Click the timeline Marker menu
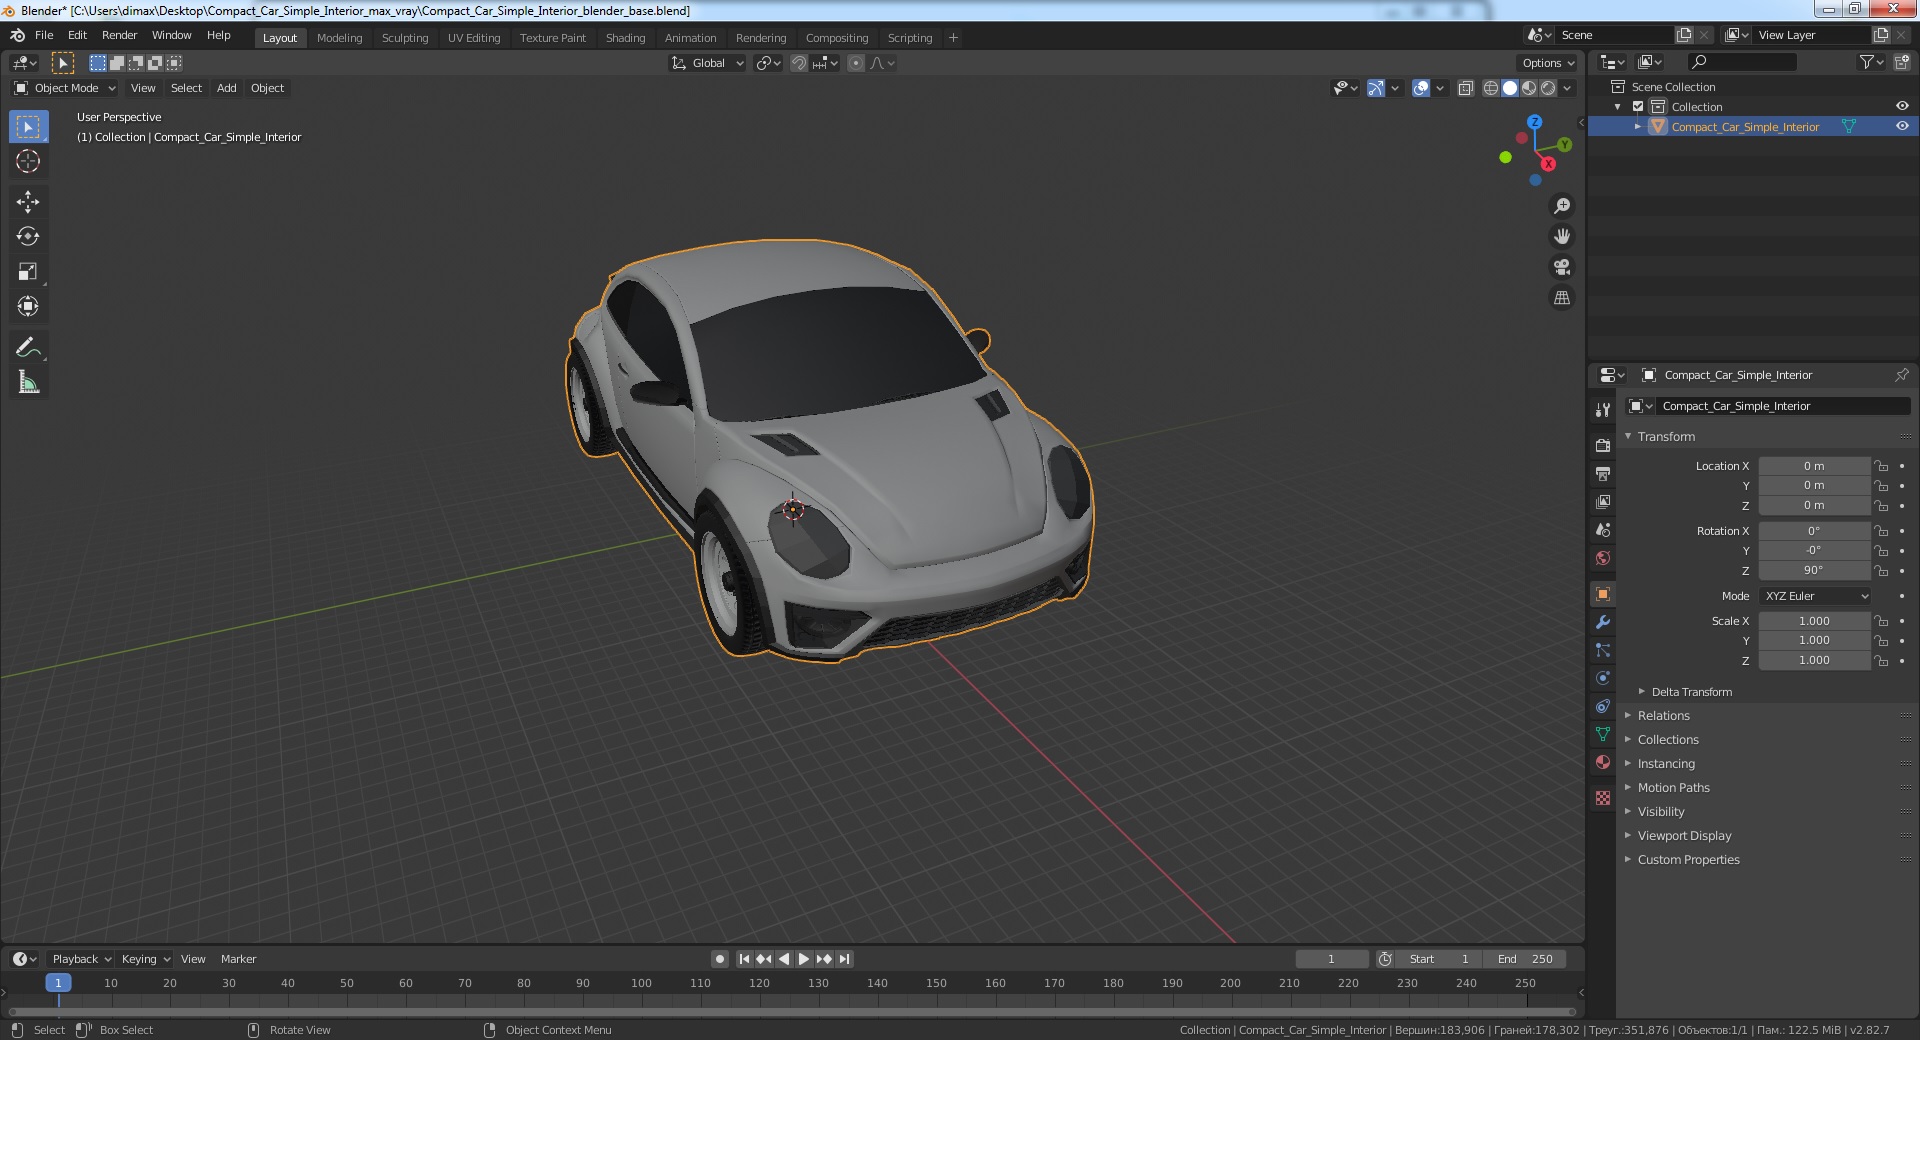 pyautogui.click(x=238, y=959)
